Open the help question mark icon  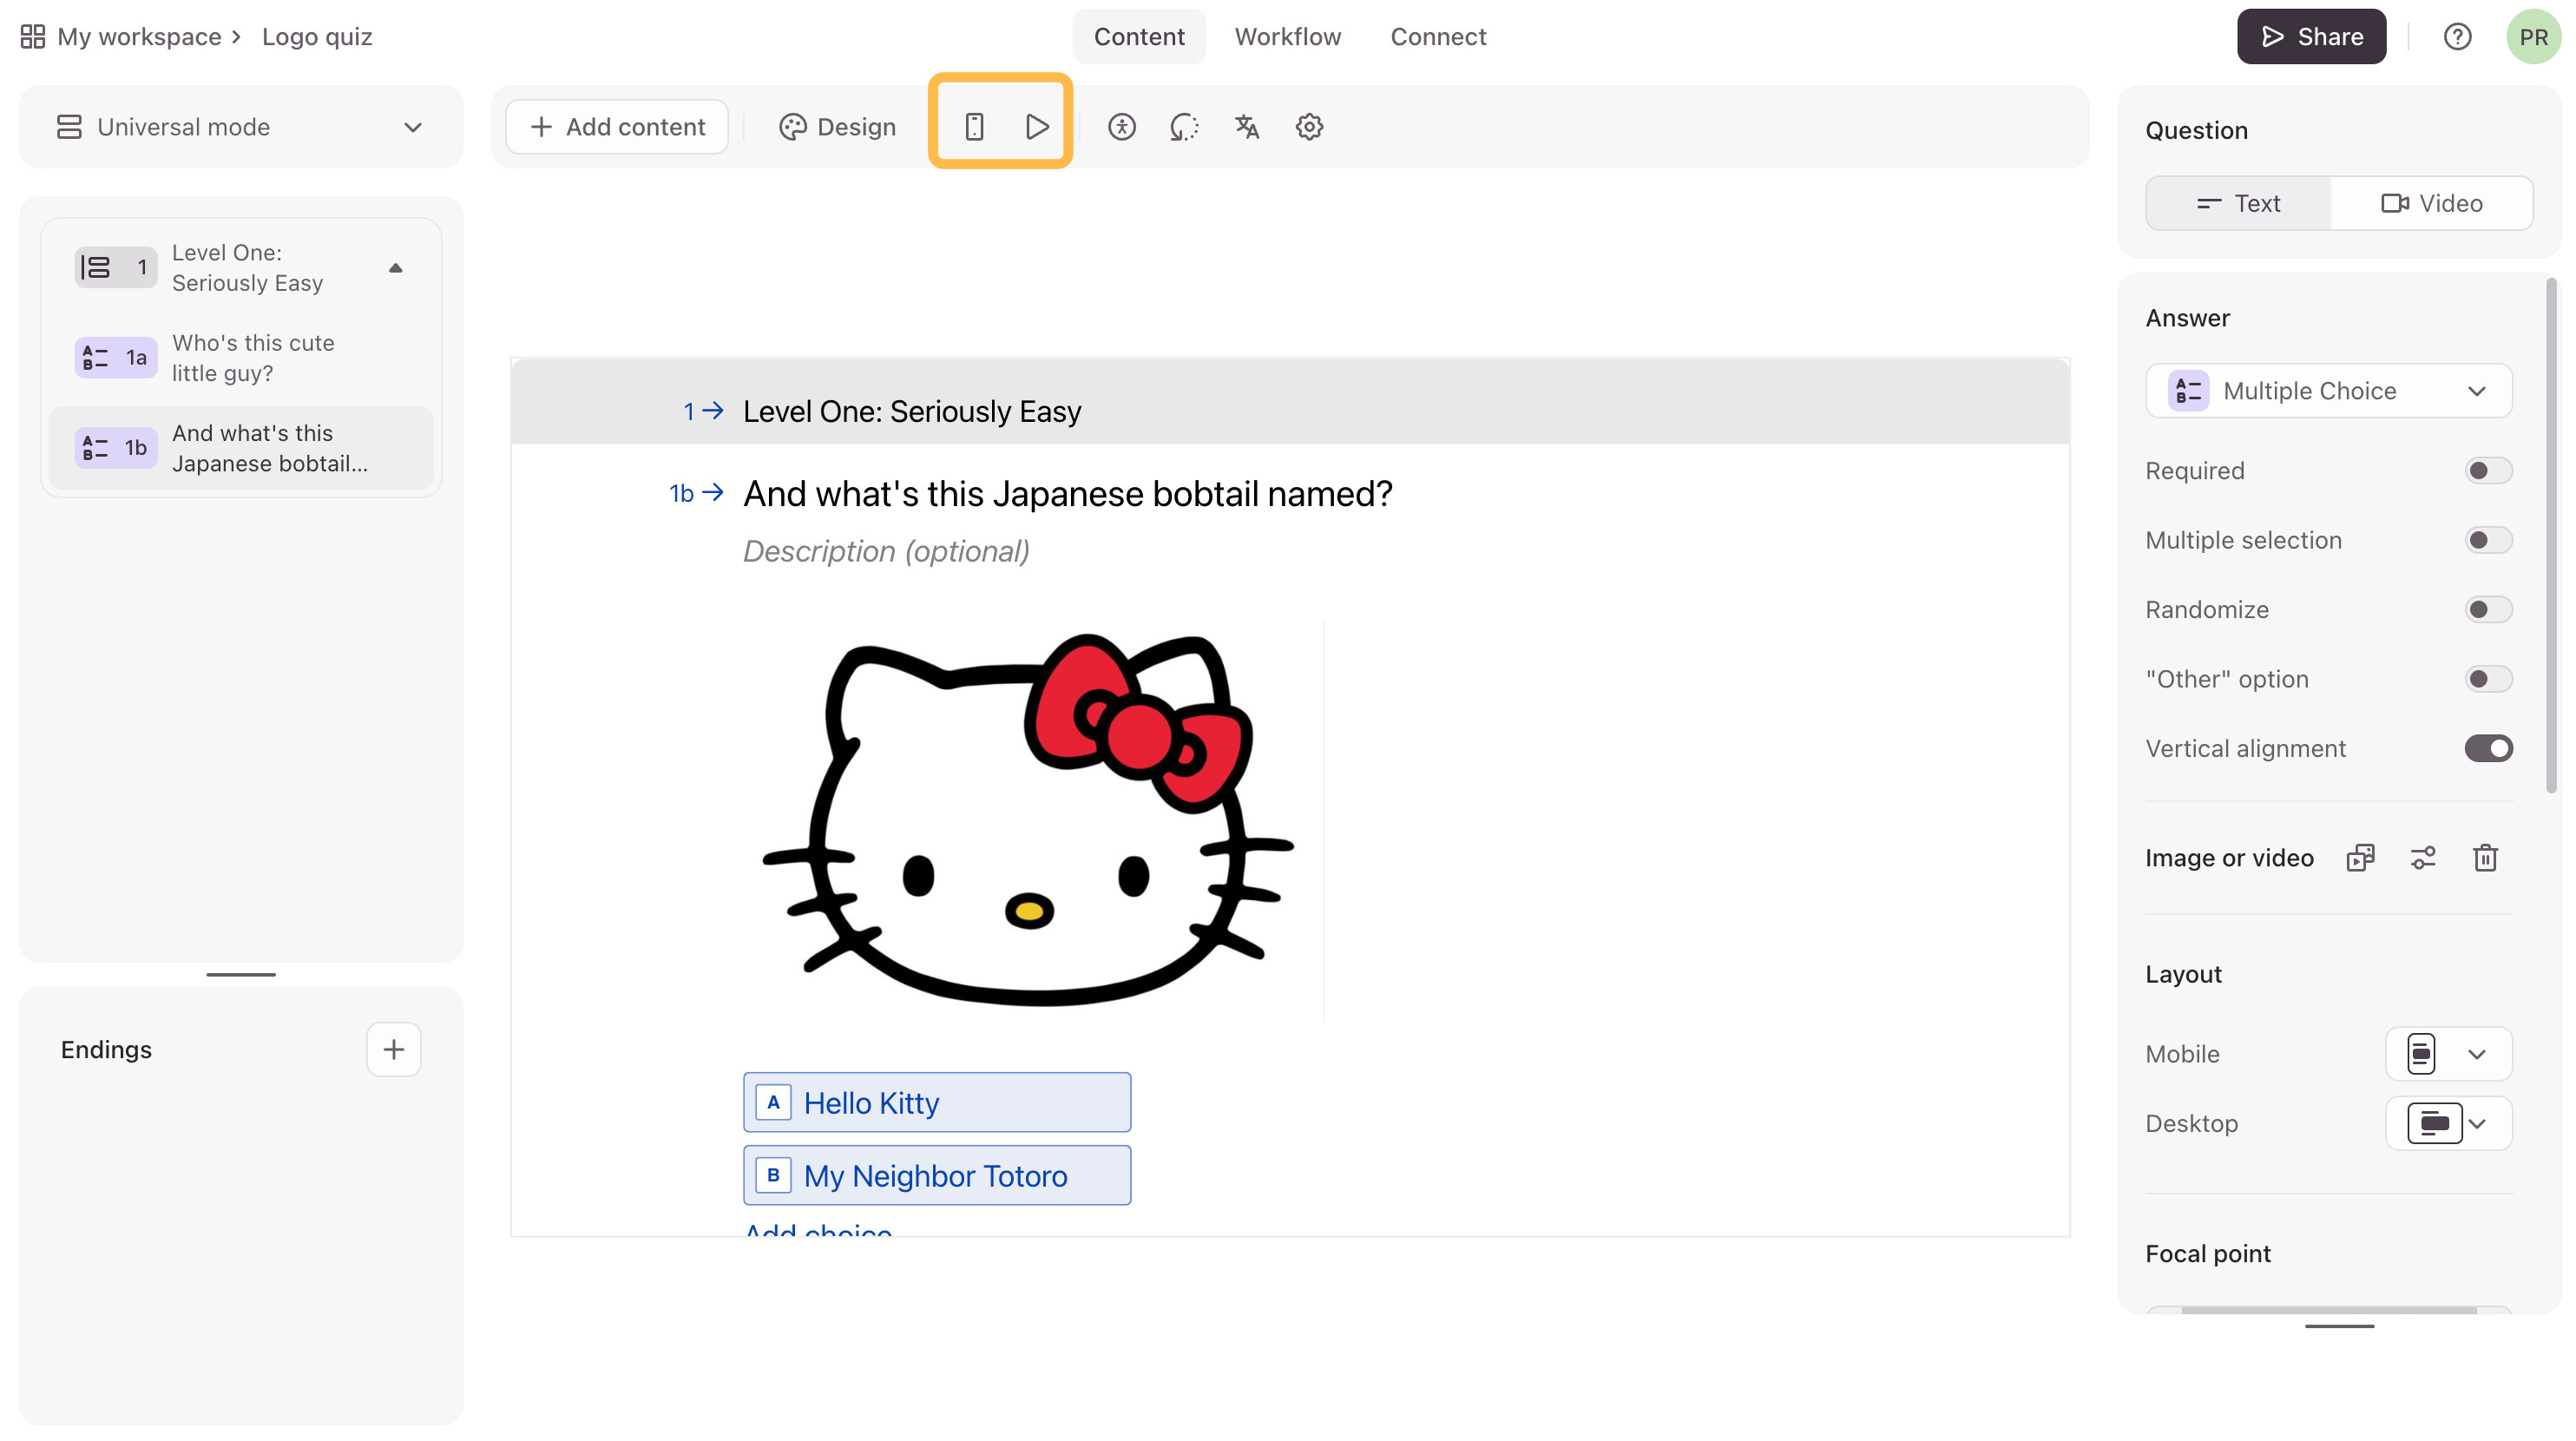(2457, 37)
